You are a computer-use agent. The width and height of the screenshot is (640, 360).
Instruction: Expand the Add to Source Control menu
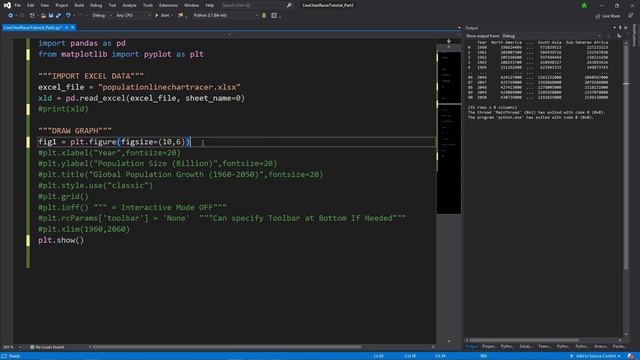pos(596,356)
